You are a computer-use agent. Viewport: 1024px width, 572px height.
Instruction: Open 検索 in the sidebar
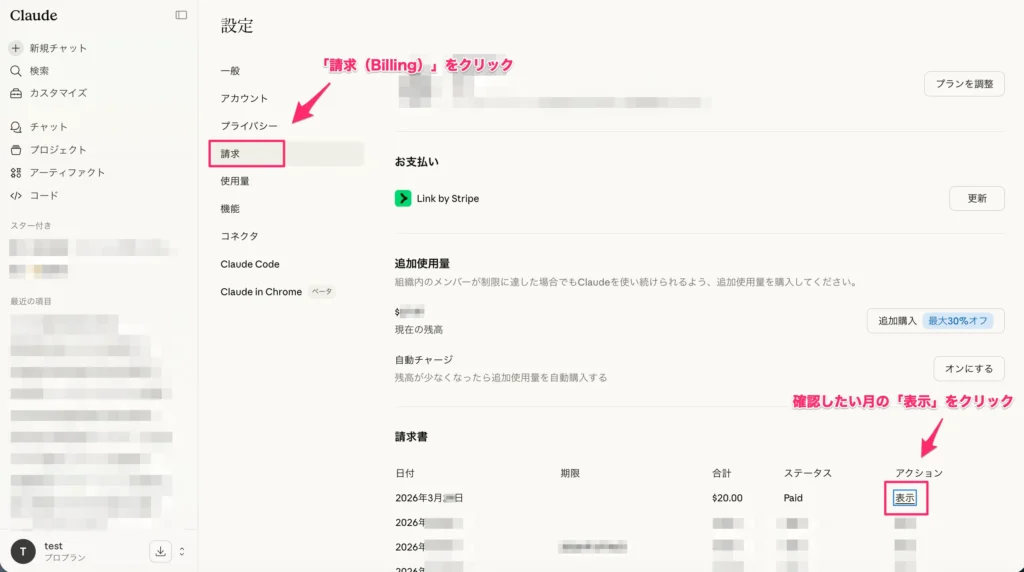39,71
